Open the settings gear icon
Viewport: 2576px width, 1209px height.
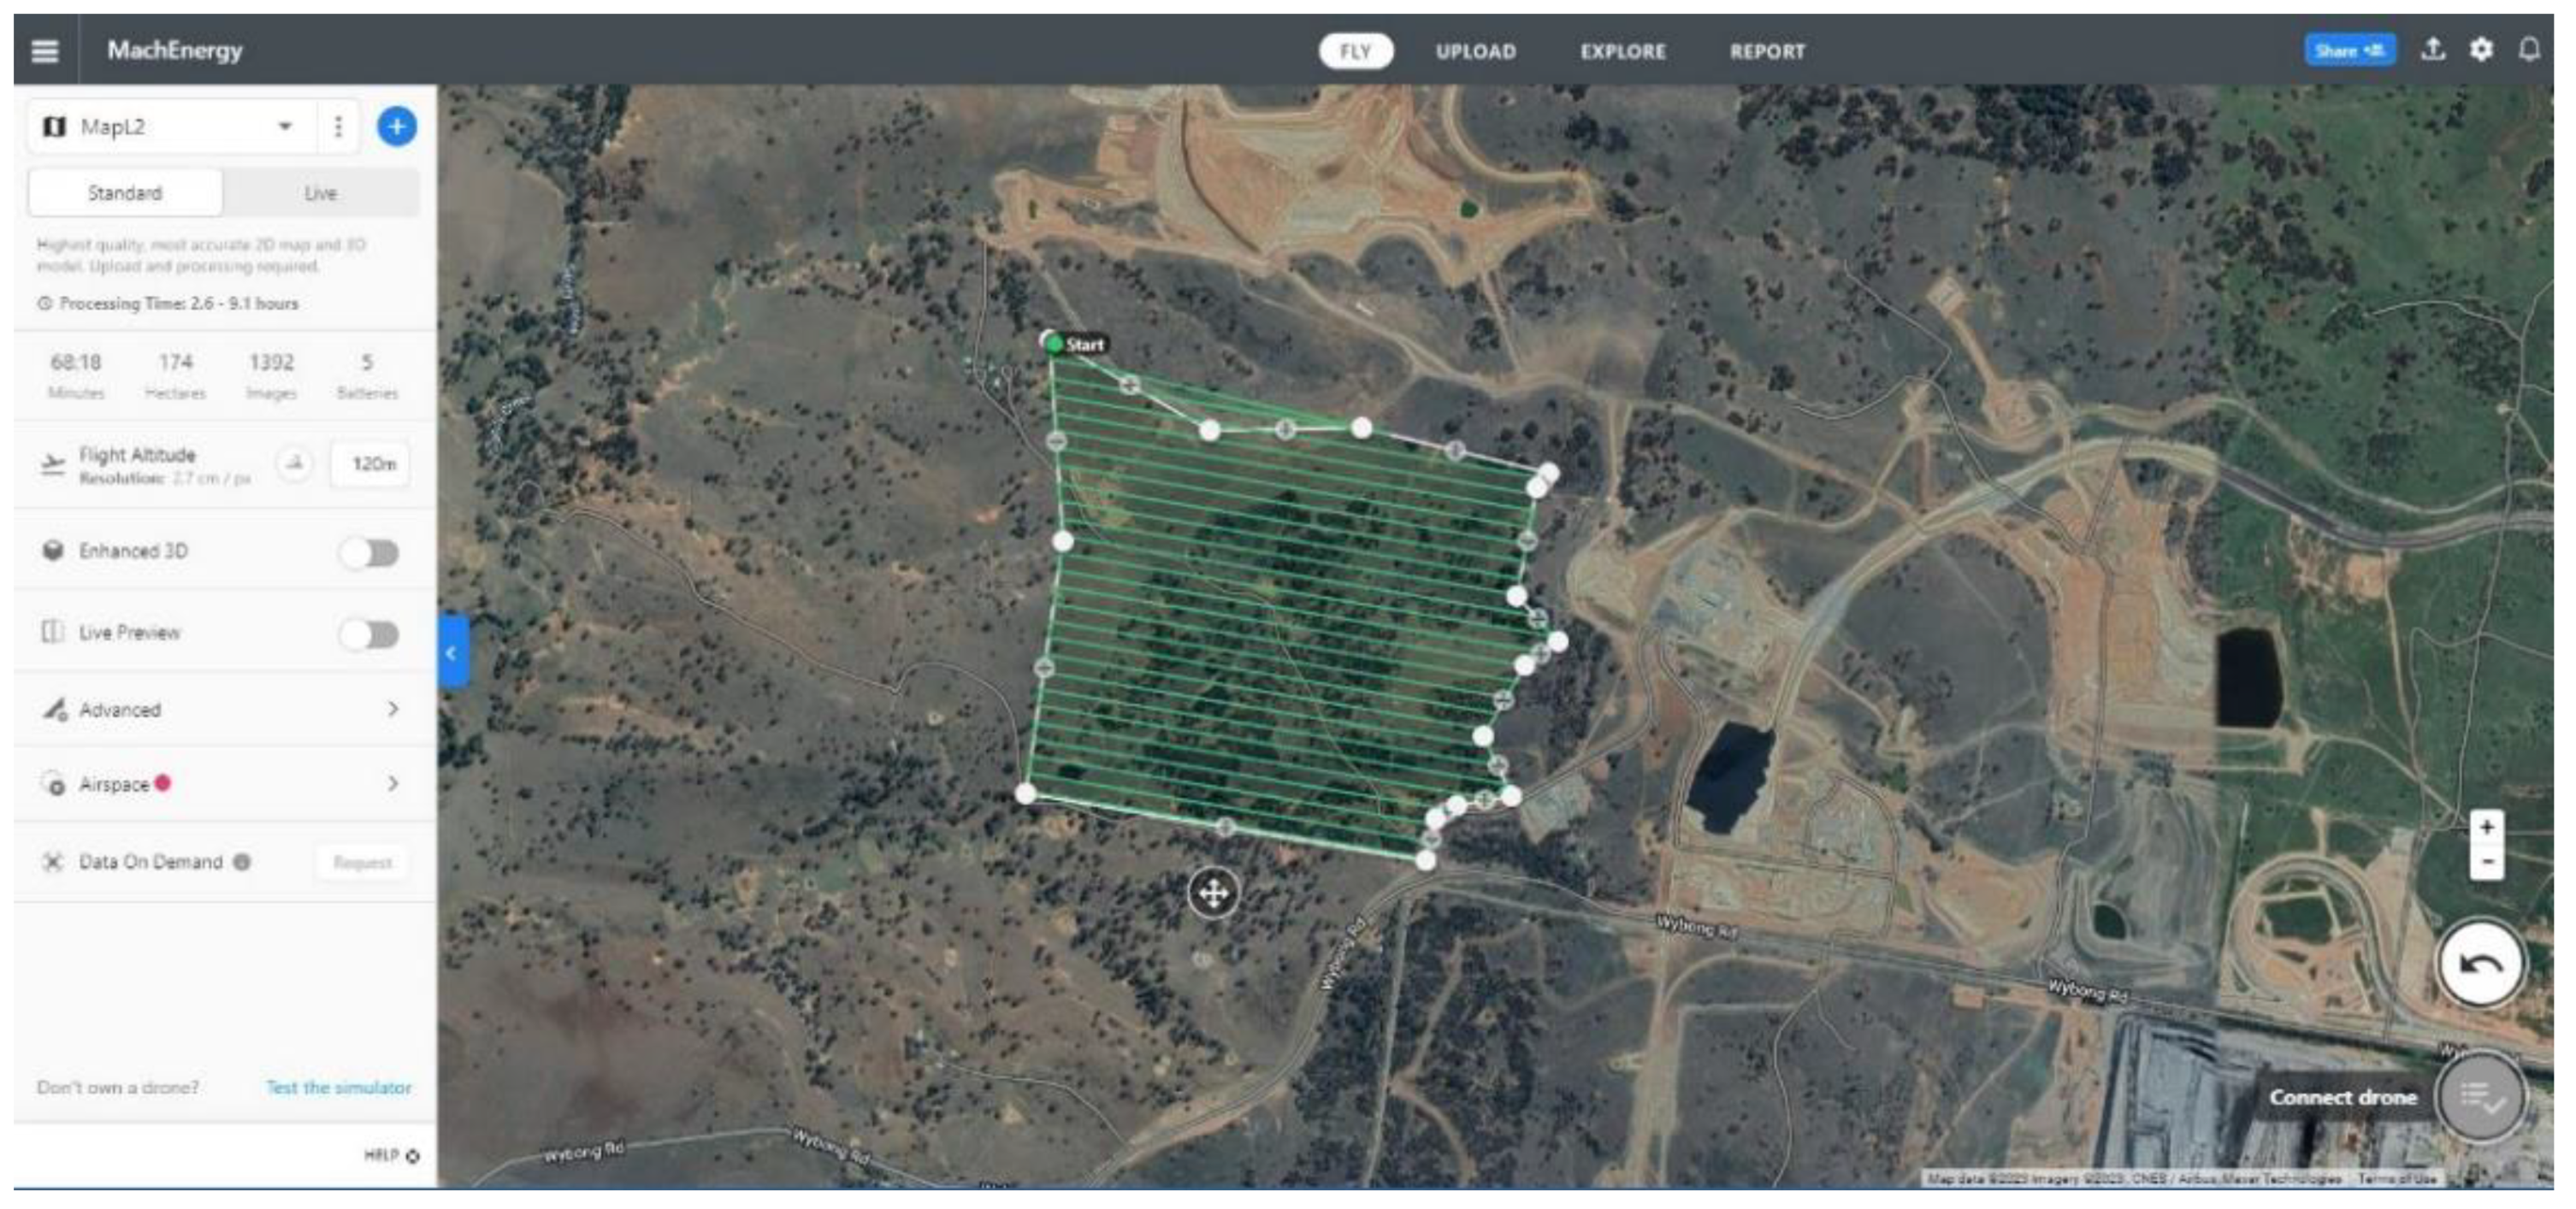pos(2481,49)
